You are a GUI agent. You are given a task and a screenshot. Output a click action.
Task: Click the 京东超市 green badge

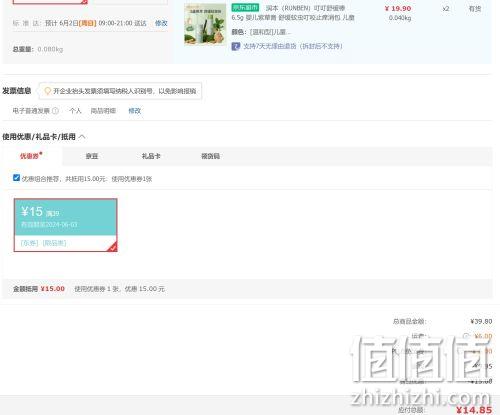point(245,7)
